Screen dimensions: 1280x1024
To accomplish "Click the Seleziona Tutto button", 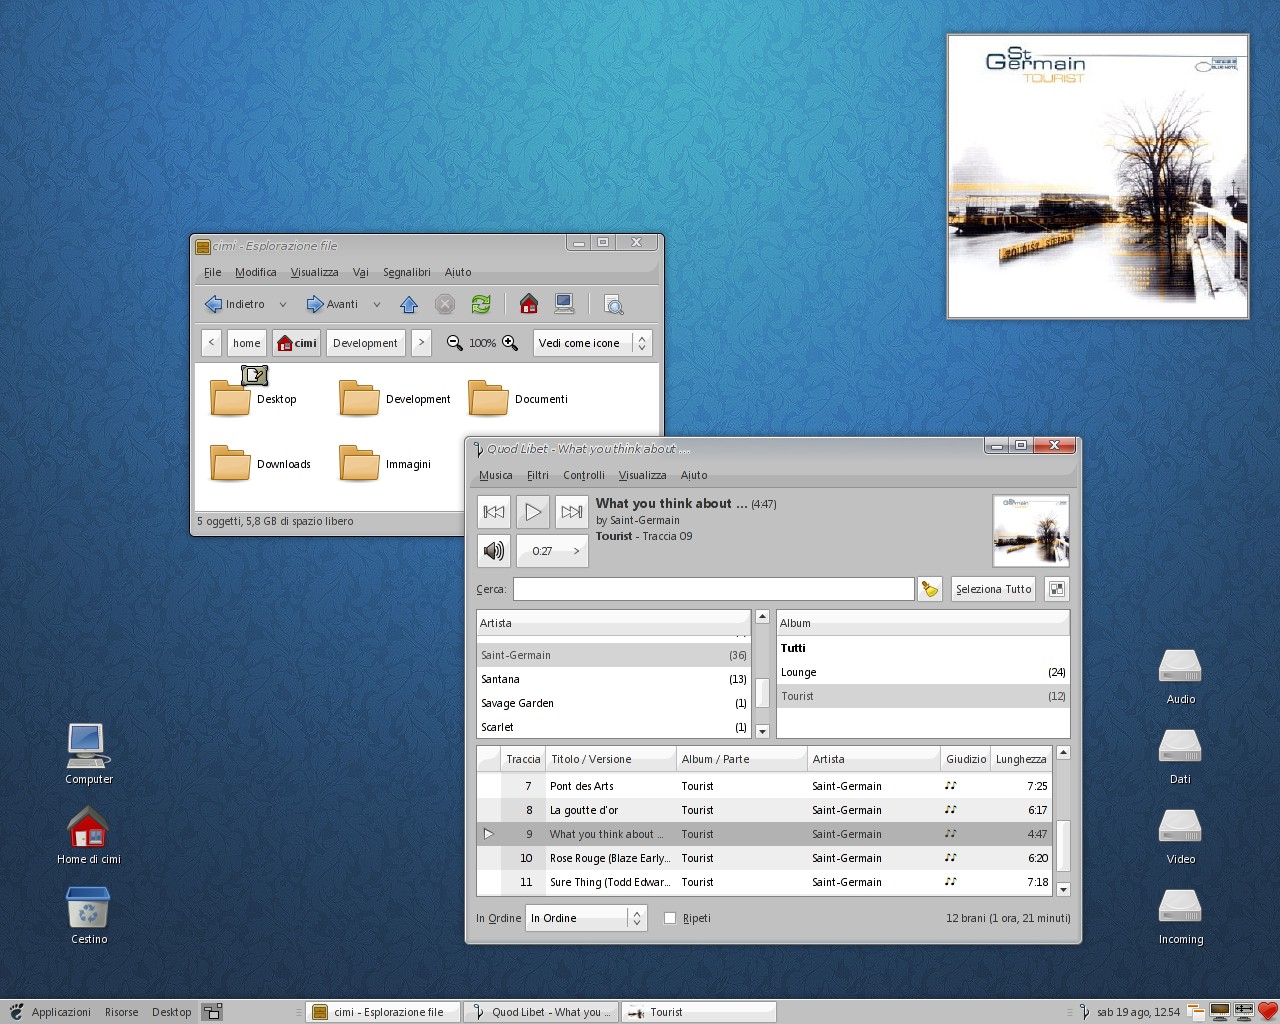I will tap(993, 589).
